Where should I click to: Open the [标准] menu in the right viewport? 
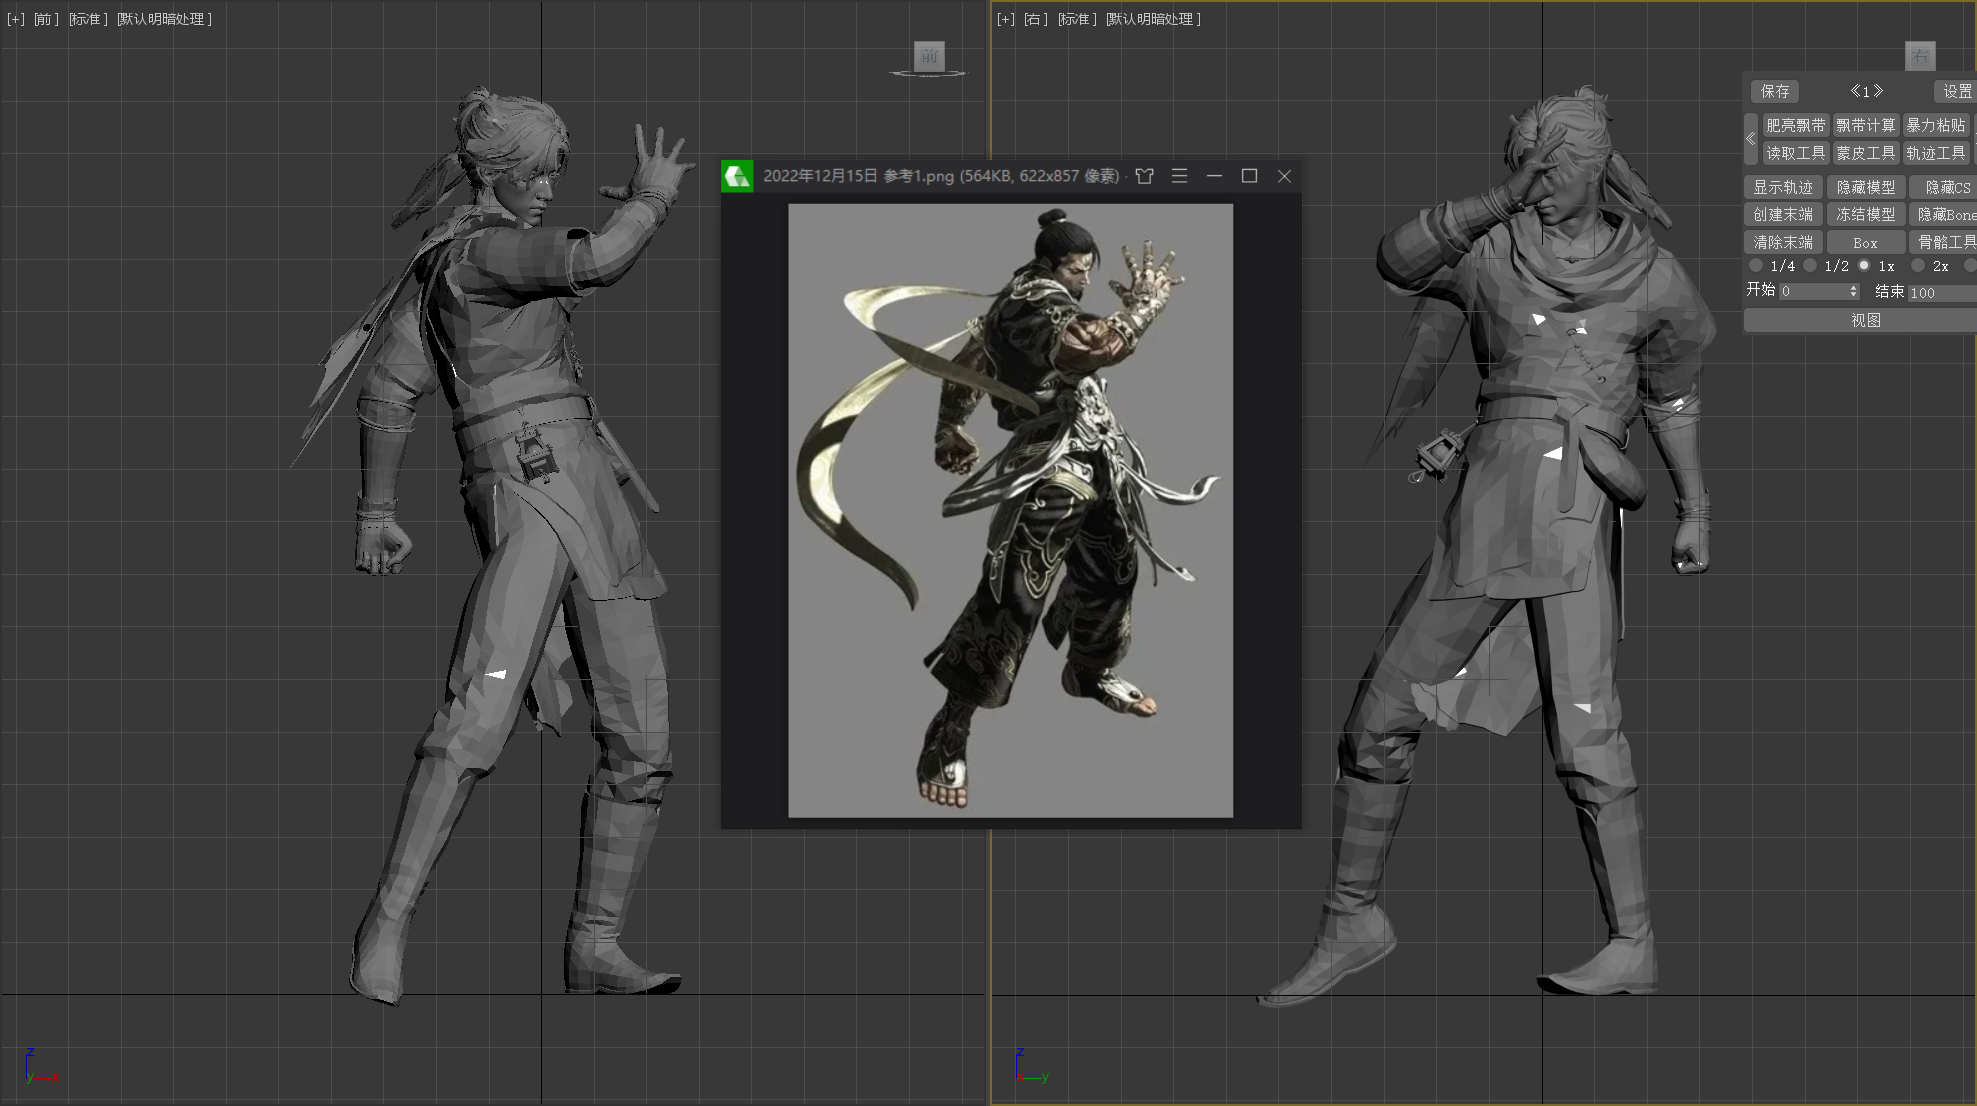click(x=1078, y=19)
